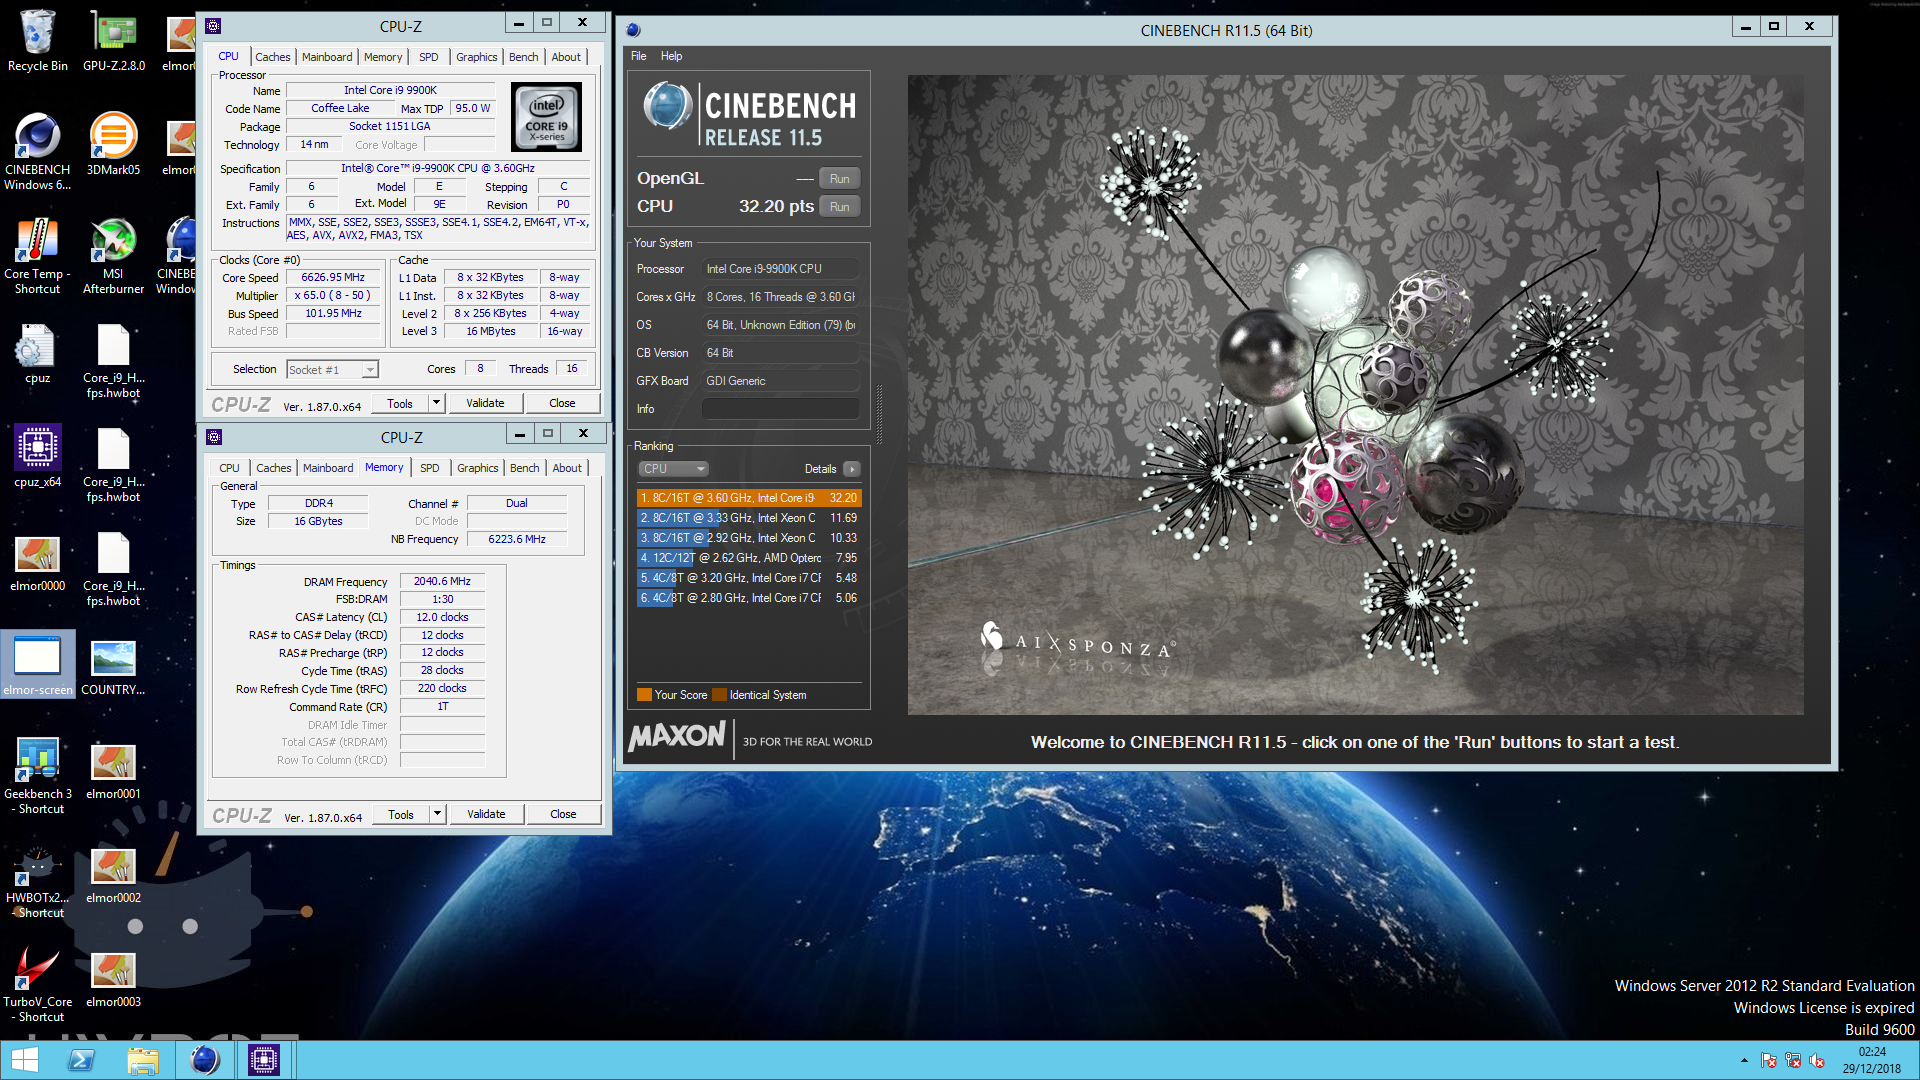
Task: Open Graphics tab in lower CPU-Z
Action: (x=477, y=468)
